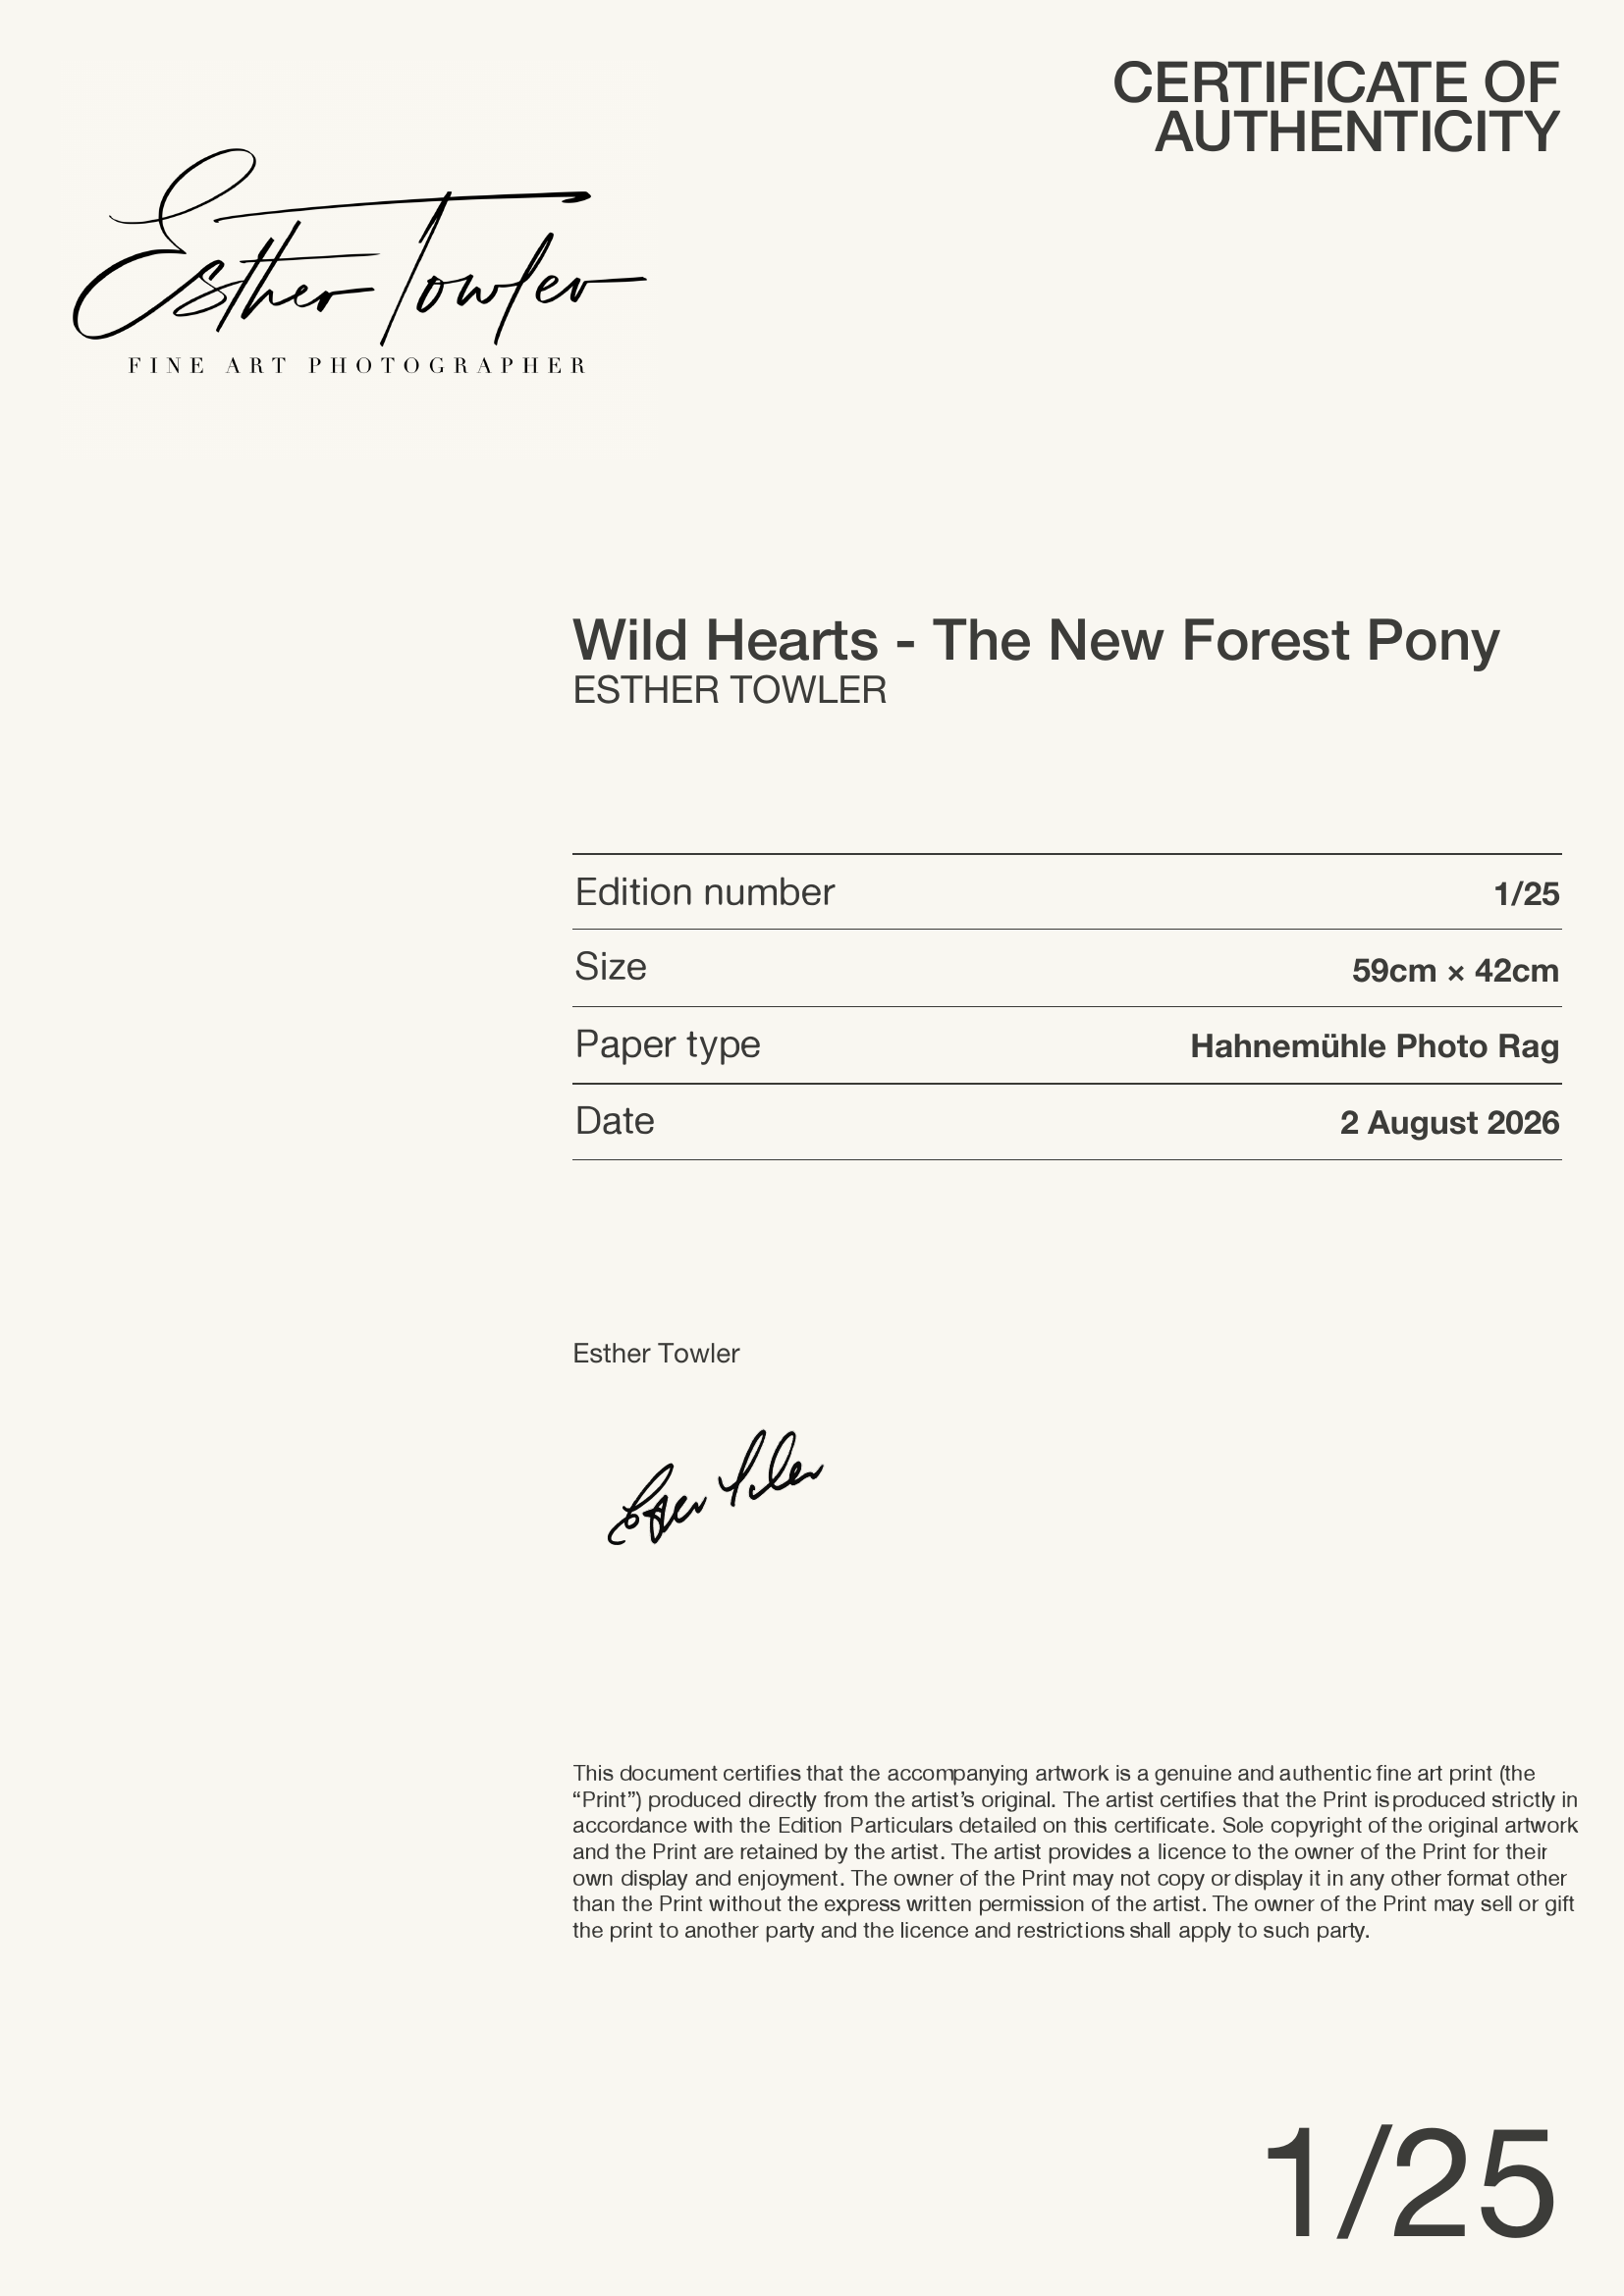Image resolution: width=1624 pixels, height=2296 pixels.
Task: Click the Size row label
Action: (x=611, y=967)
